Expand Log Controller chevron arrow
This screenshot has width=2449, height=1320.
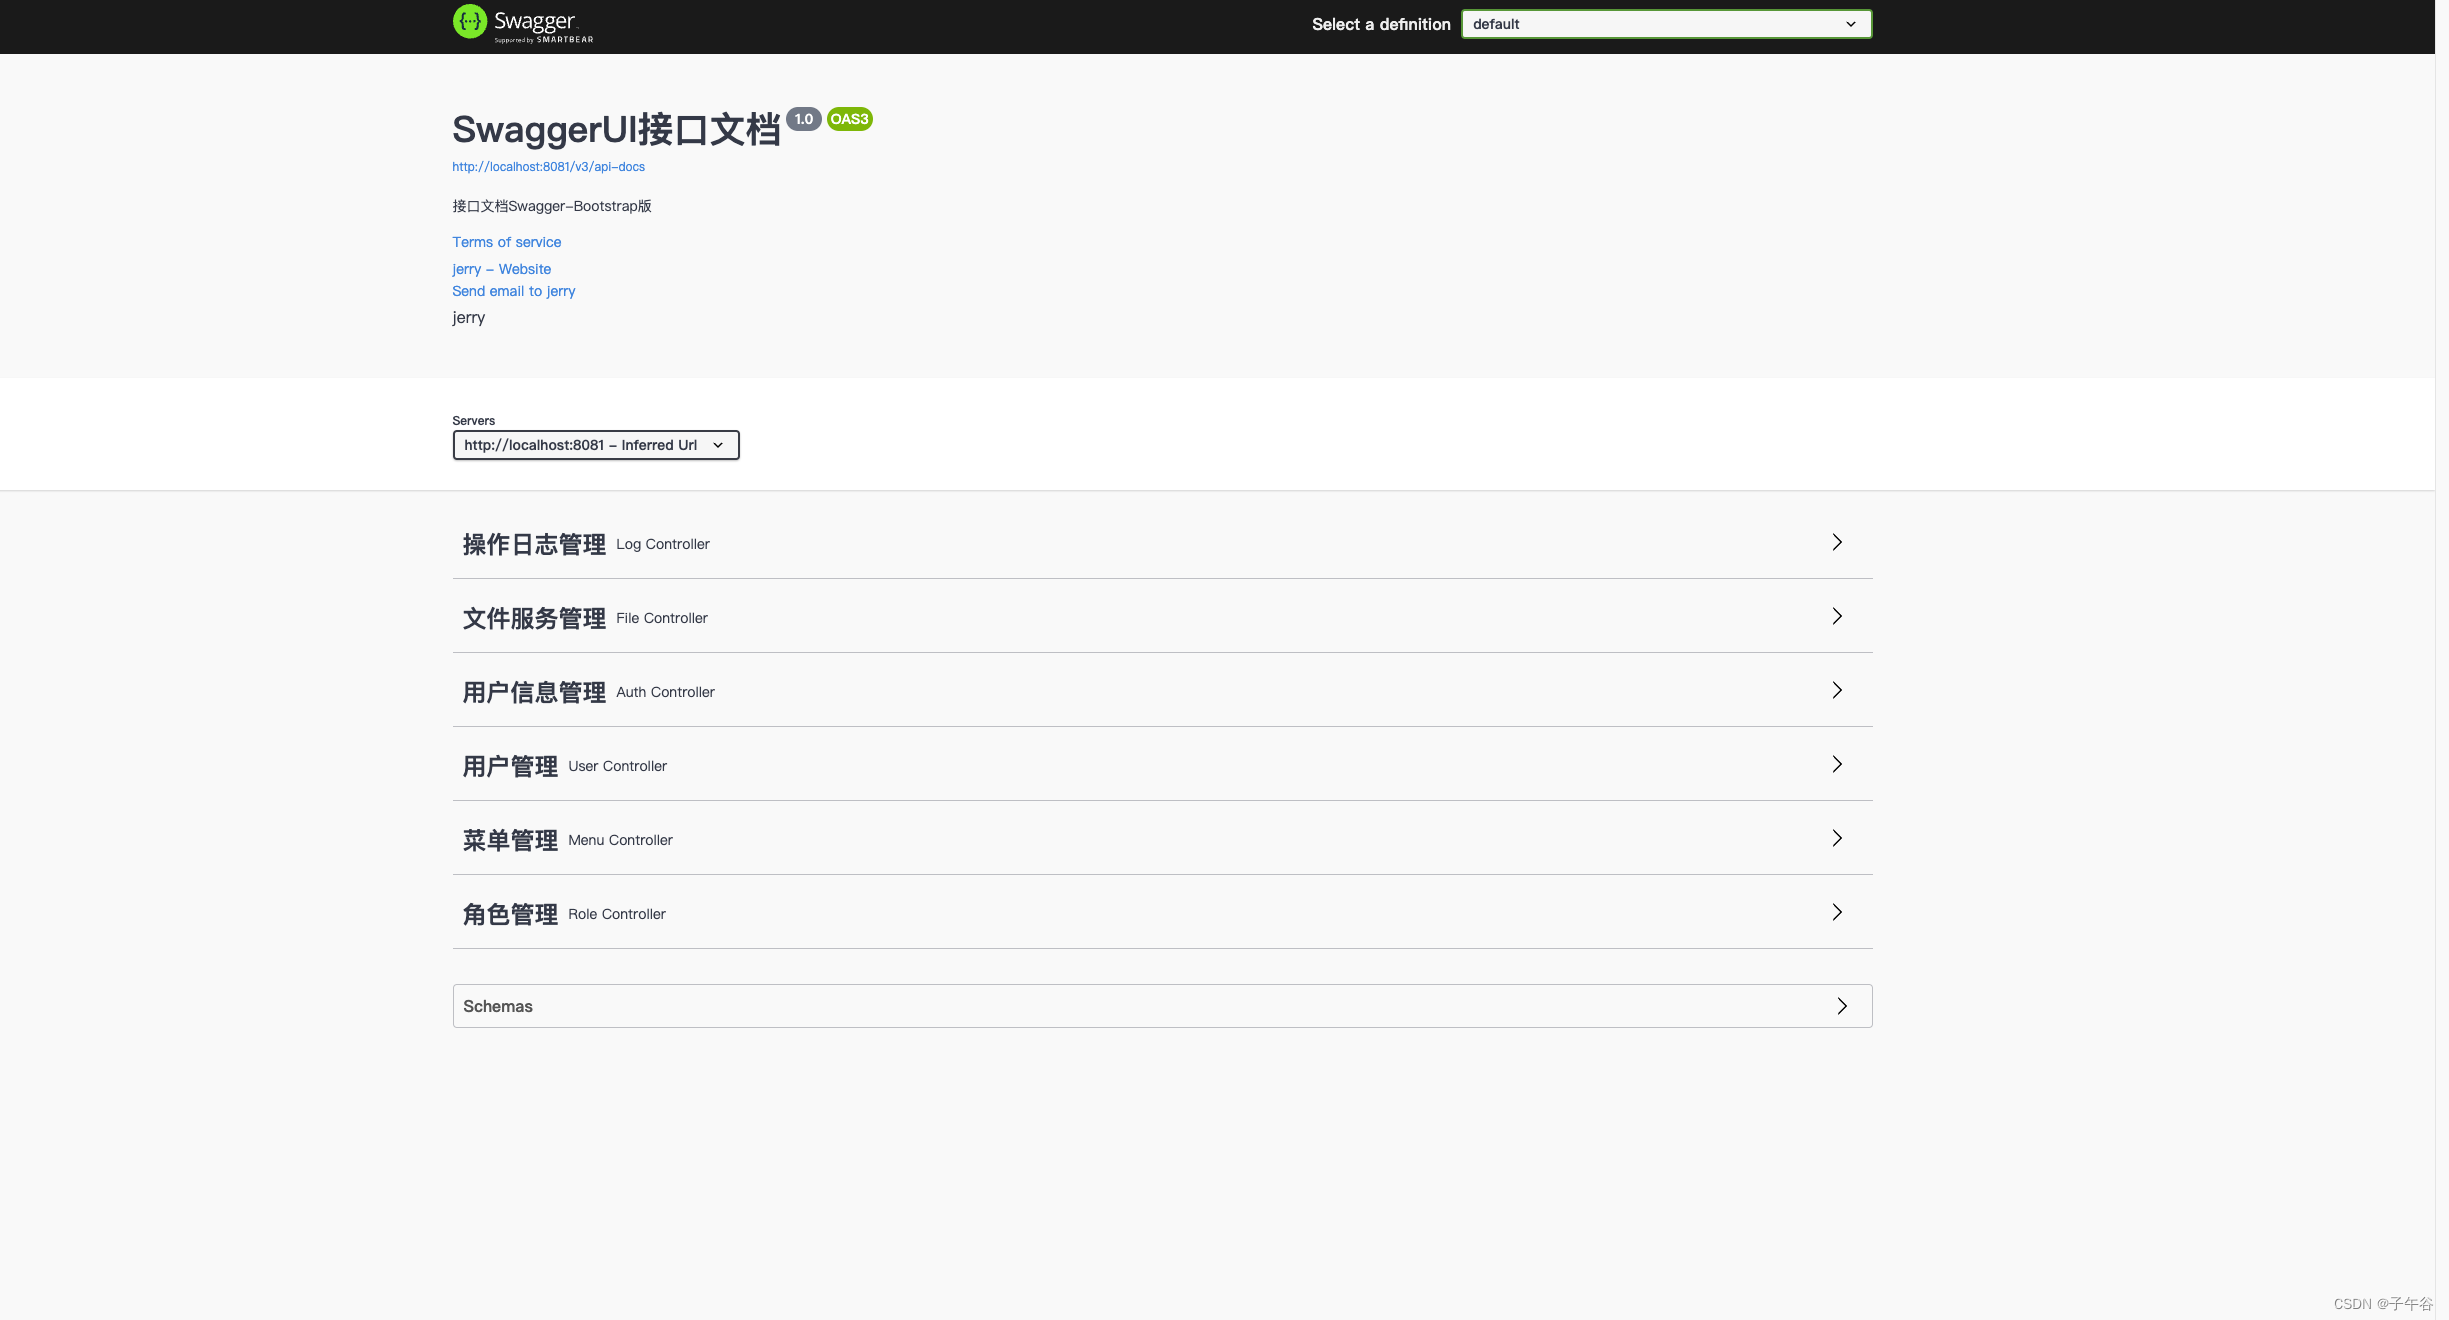point(1836,542)
